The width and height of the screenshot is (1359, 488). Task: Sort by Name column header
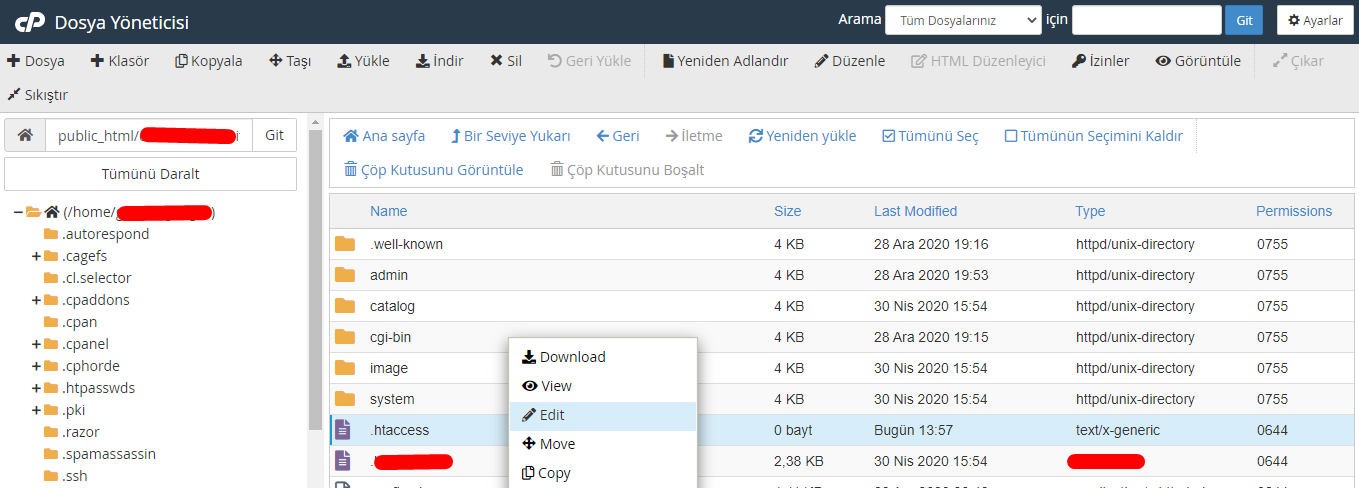[x=388, y=211]
